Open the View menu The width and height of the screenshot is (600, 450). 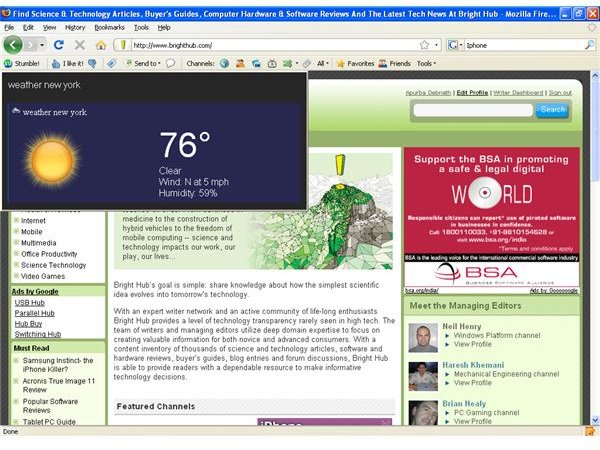point(49,28)
